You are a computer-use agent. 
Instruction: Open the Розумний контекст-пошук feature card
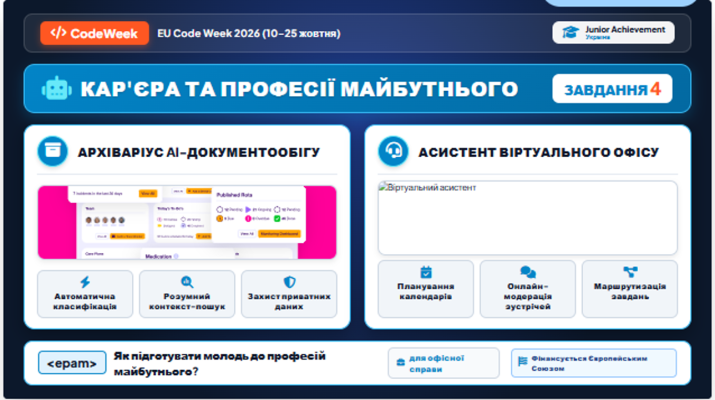click(x=187, y=294)
